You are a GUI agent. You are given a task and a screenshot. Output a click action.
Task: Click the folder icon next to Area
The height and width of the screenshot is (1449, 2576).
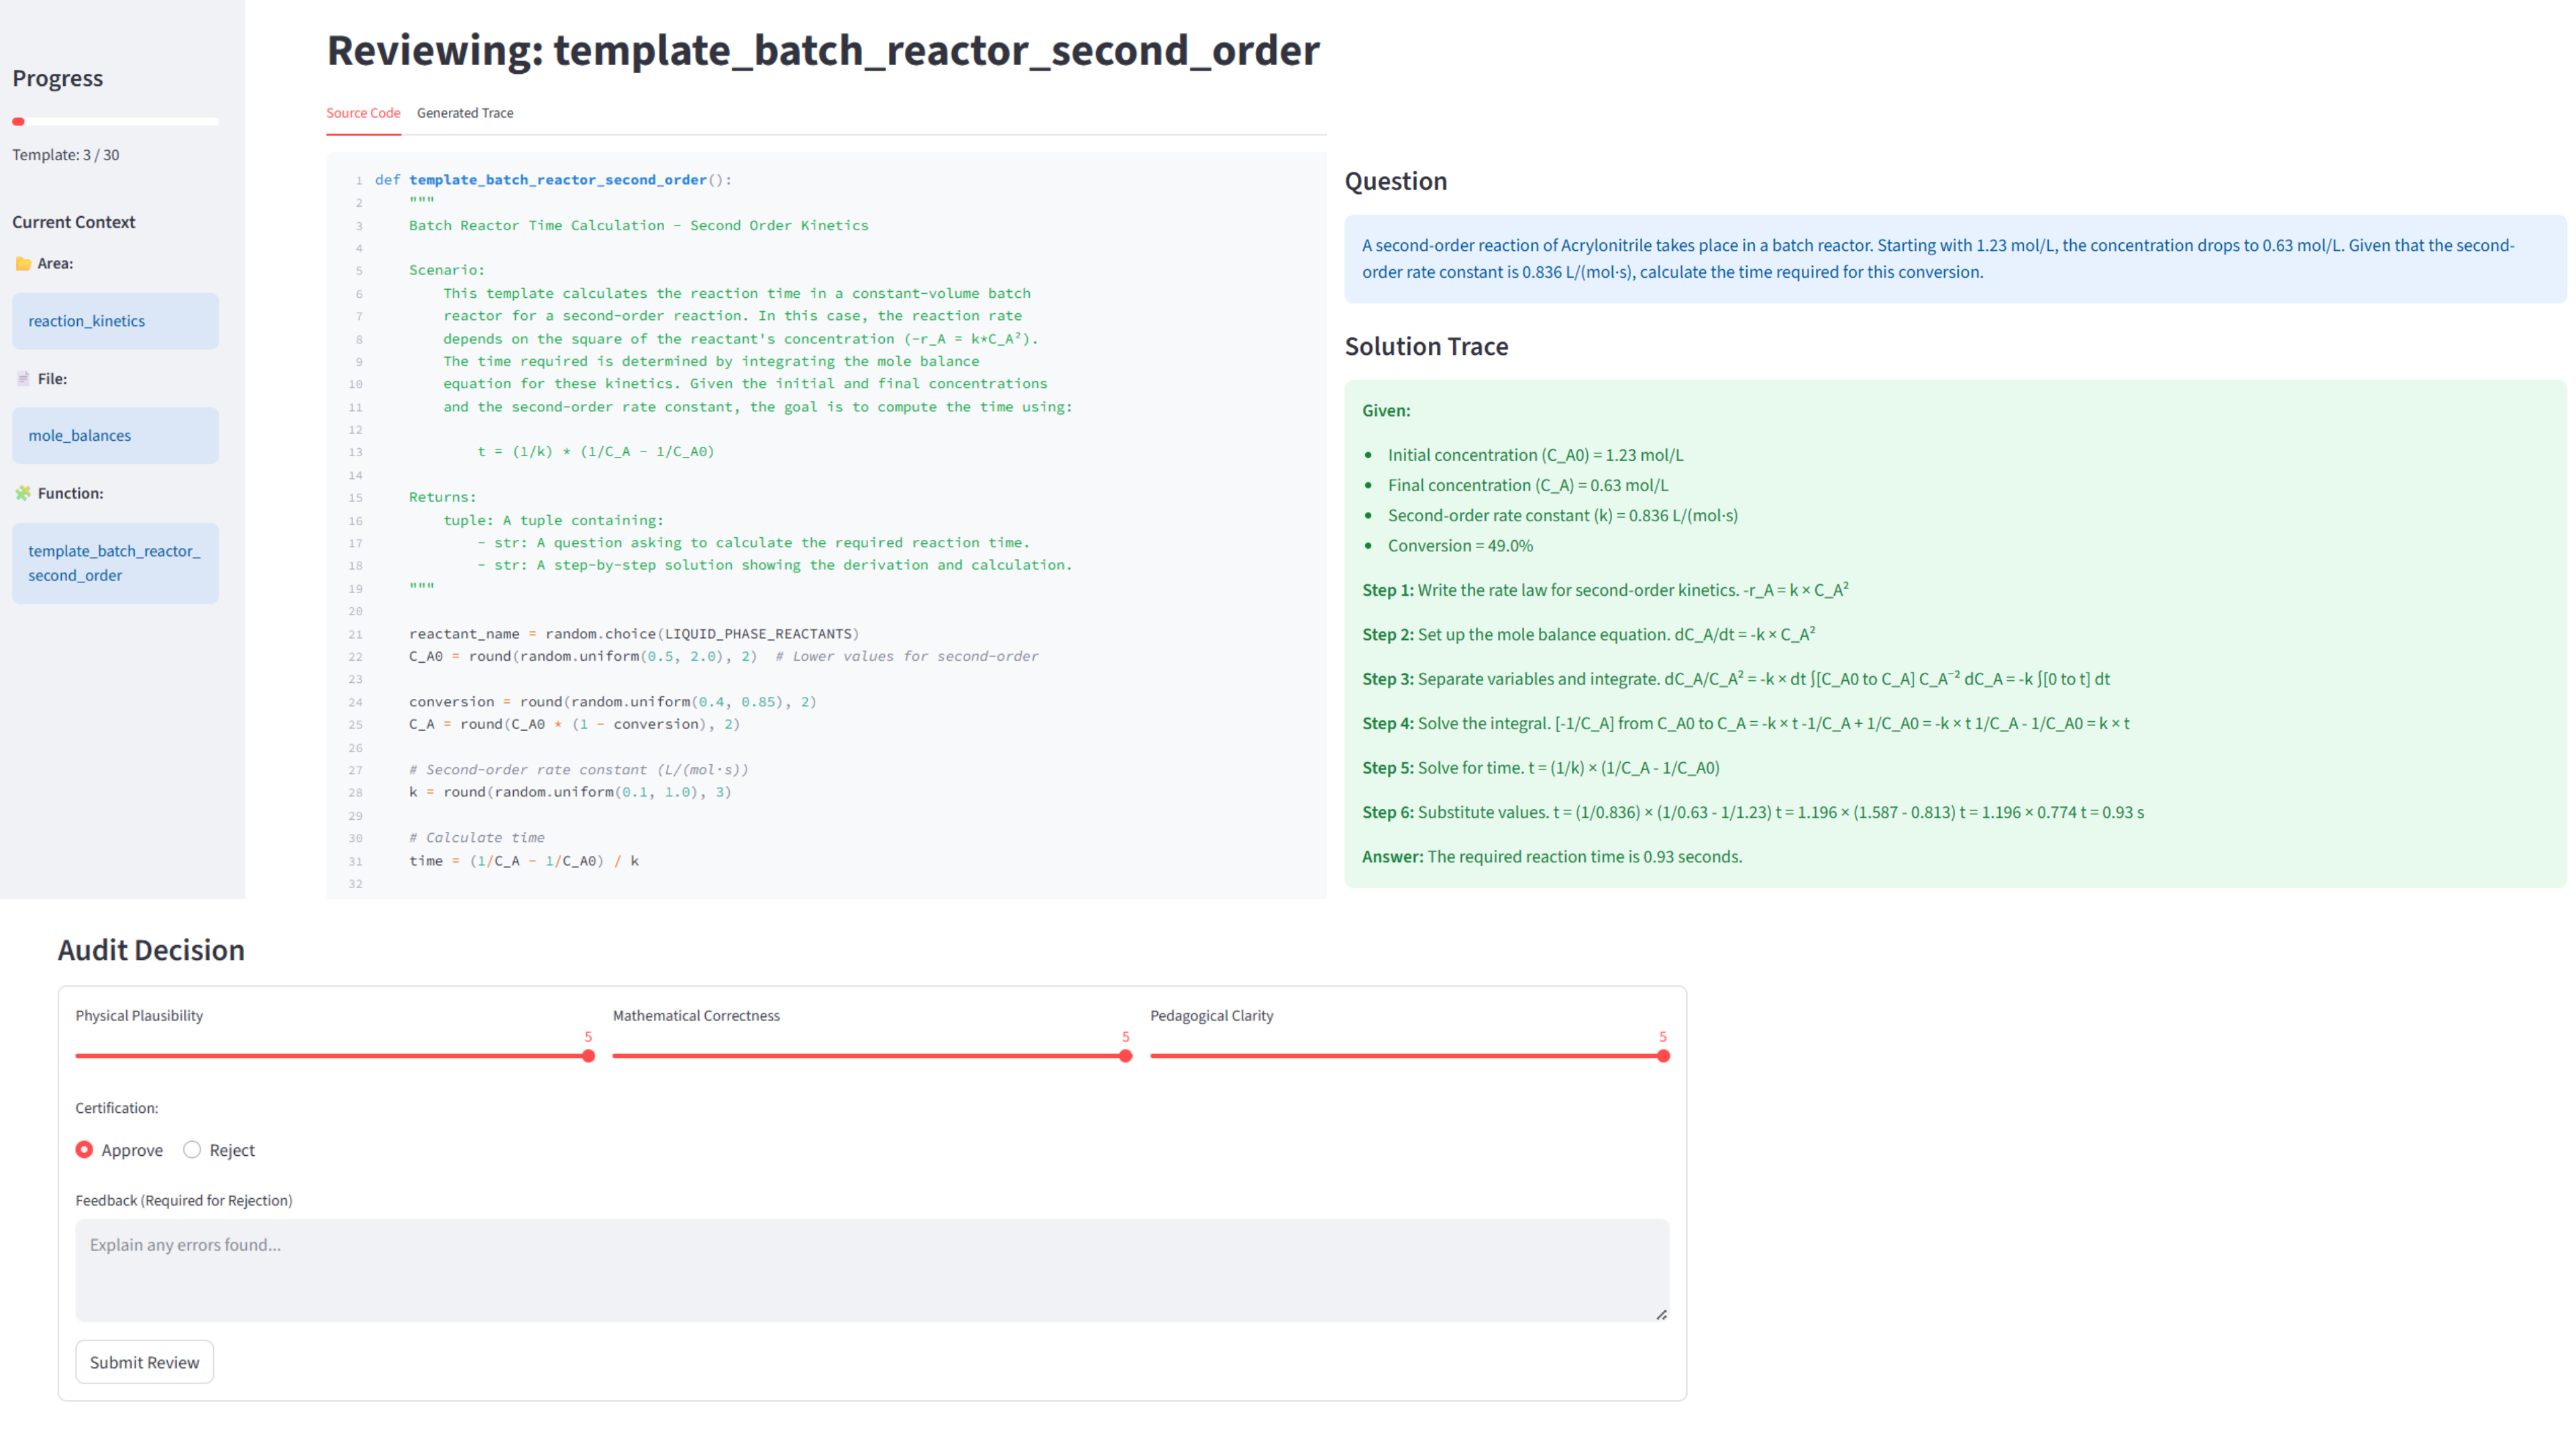(x=23, y=264)
